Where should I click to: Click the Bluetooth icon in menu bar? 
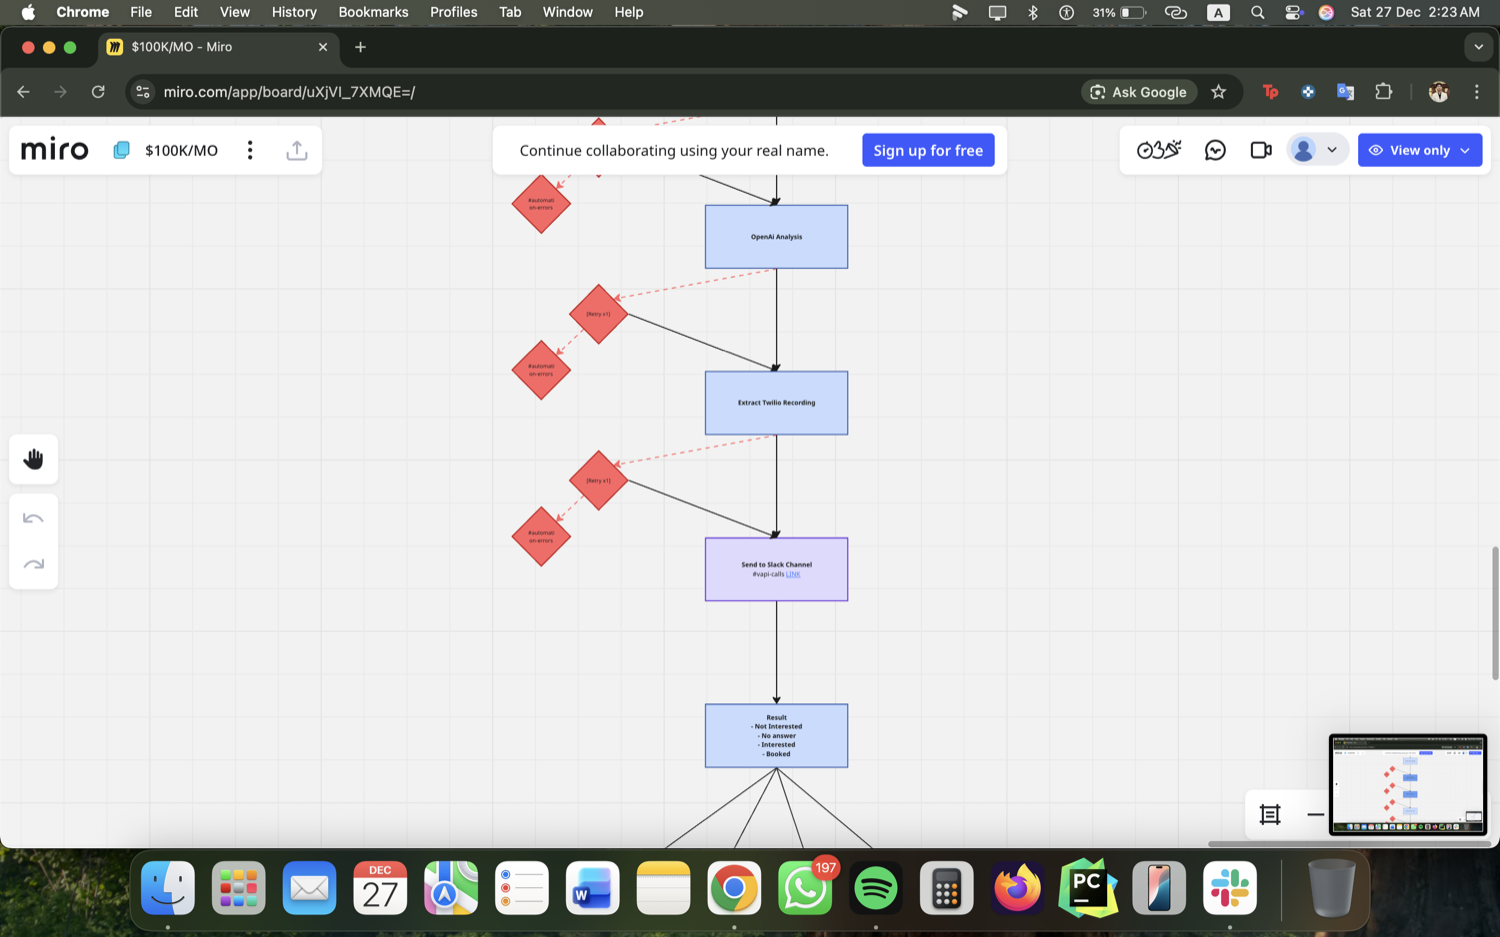tap(1033, 12)
